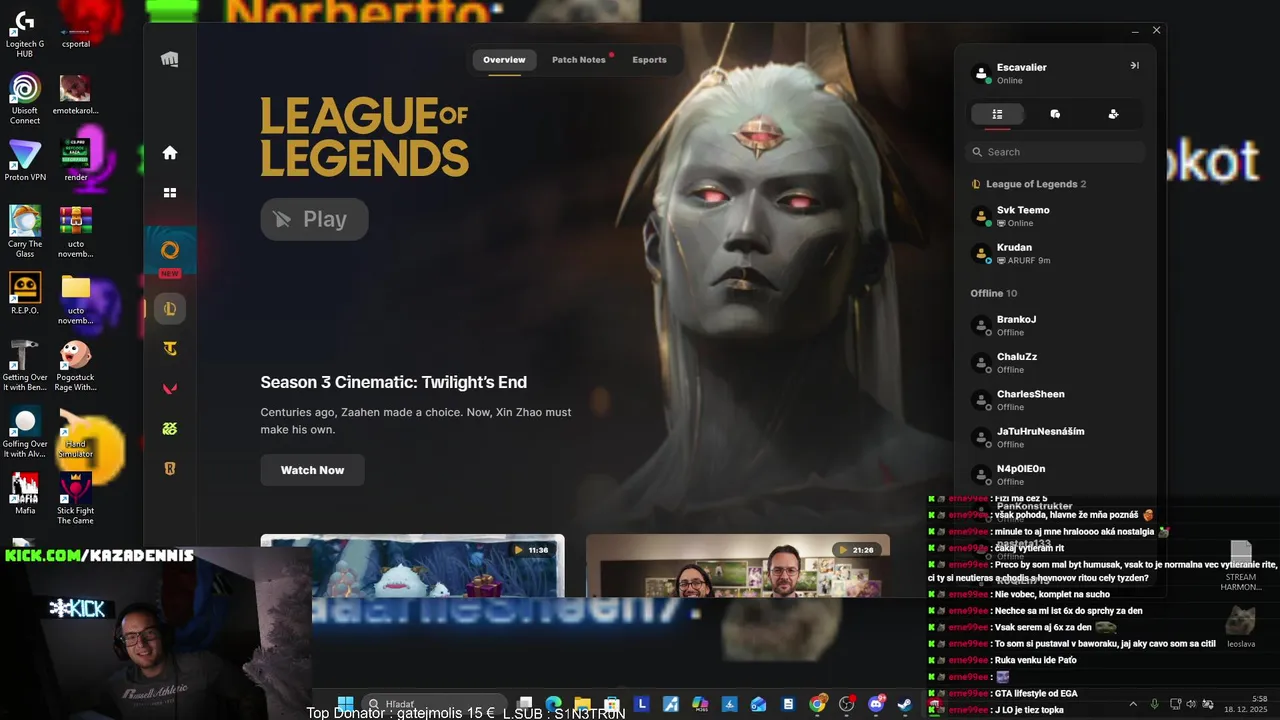Image resolution: width=1280 pixels, height=720 pixels.
Task: Open Discord from taskbar
Action: 876,704
